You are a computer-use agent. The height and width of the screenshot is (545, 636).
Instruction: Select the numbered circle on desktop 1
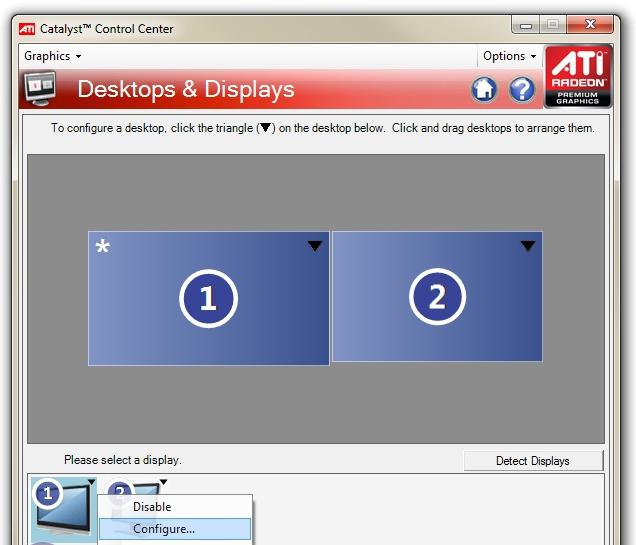point(208,298)
